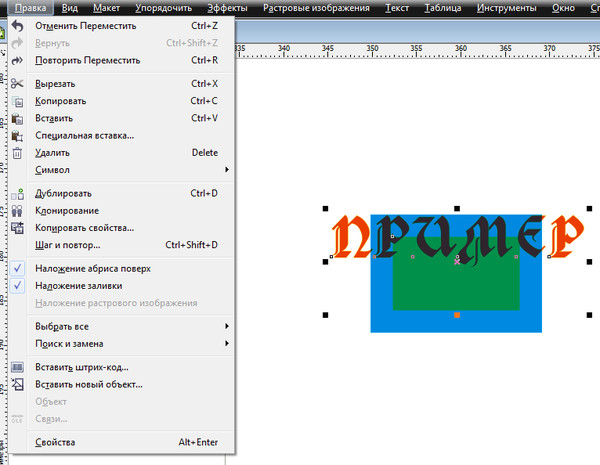
Task: Click the Clone icon beside Клонирование
Action: (17, 211)
